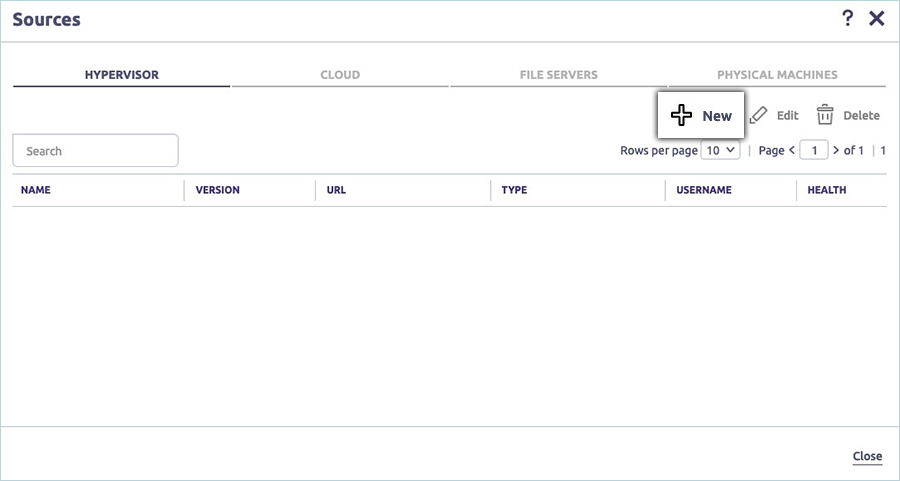Switch to the Hypervisor tab
The height and width of the screenshot is (481, 900).
(121, 75)
